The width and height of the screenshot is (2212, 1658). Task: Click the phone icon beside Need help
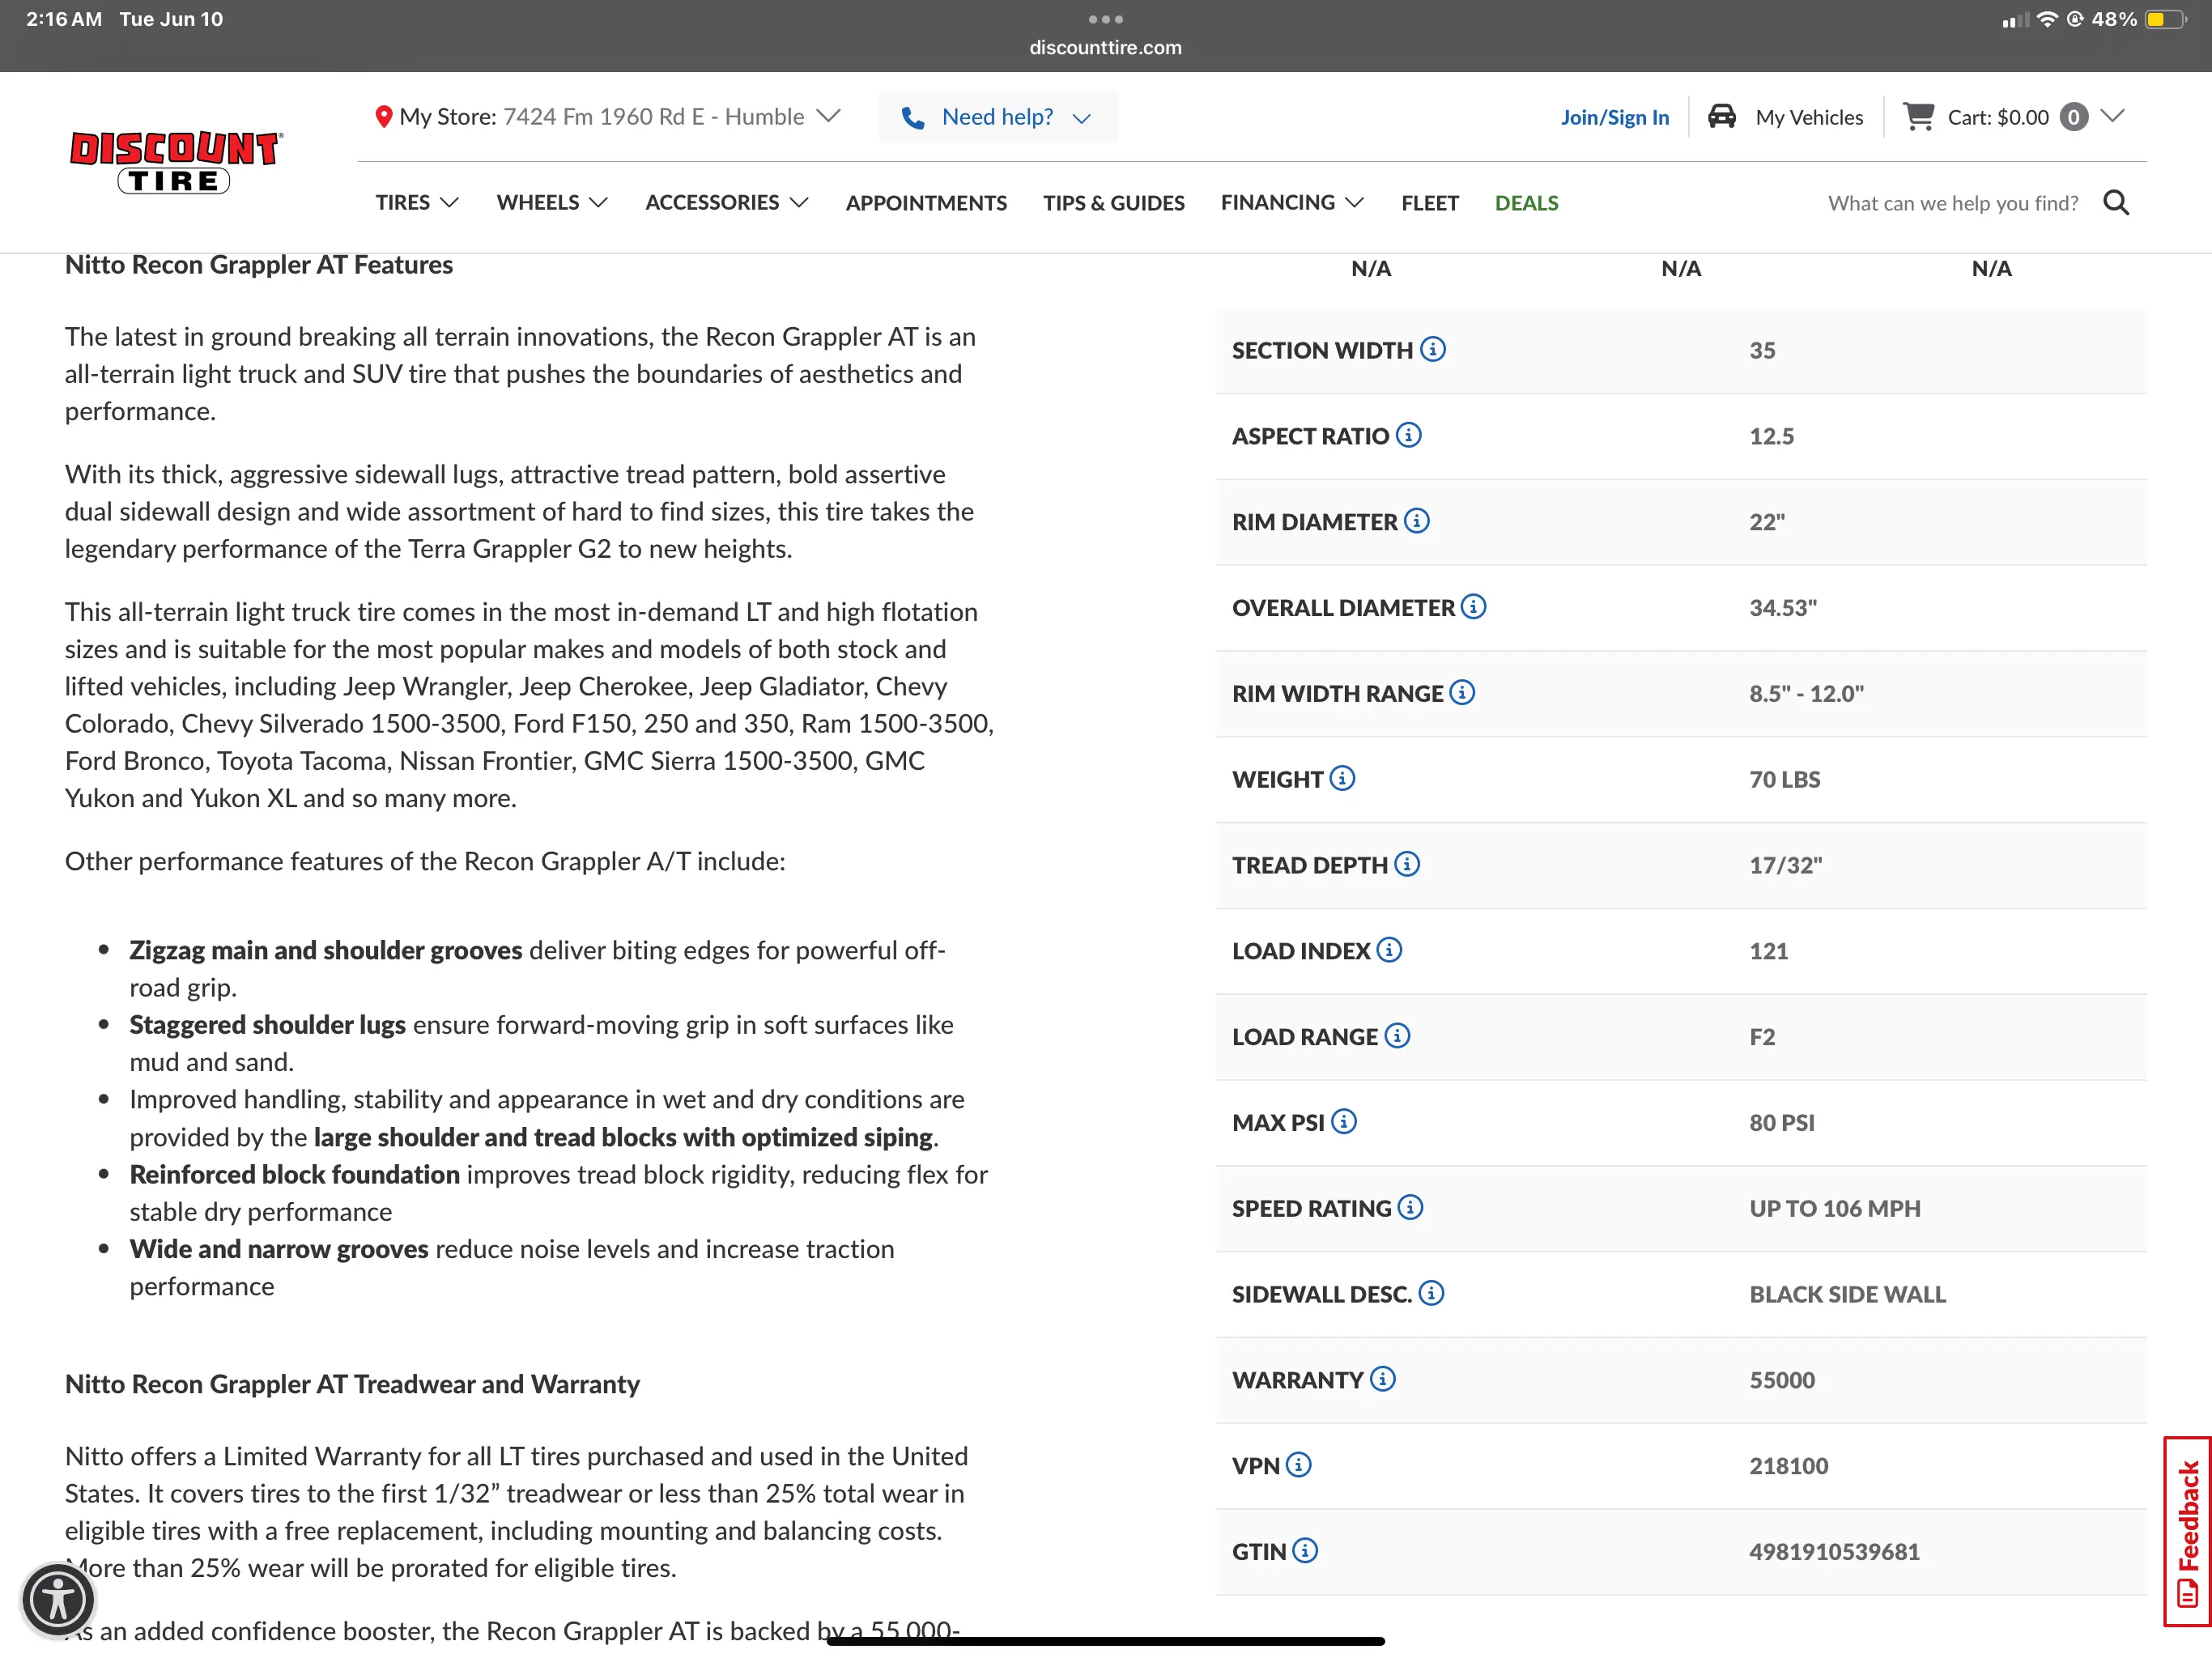913,118
